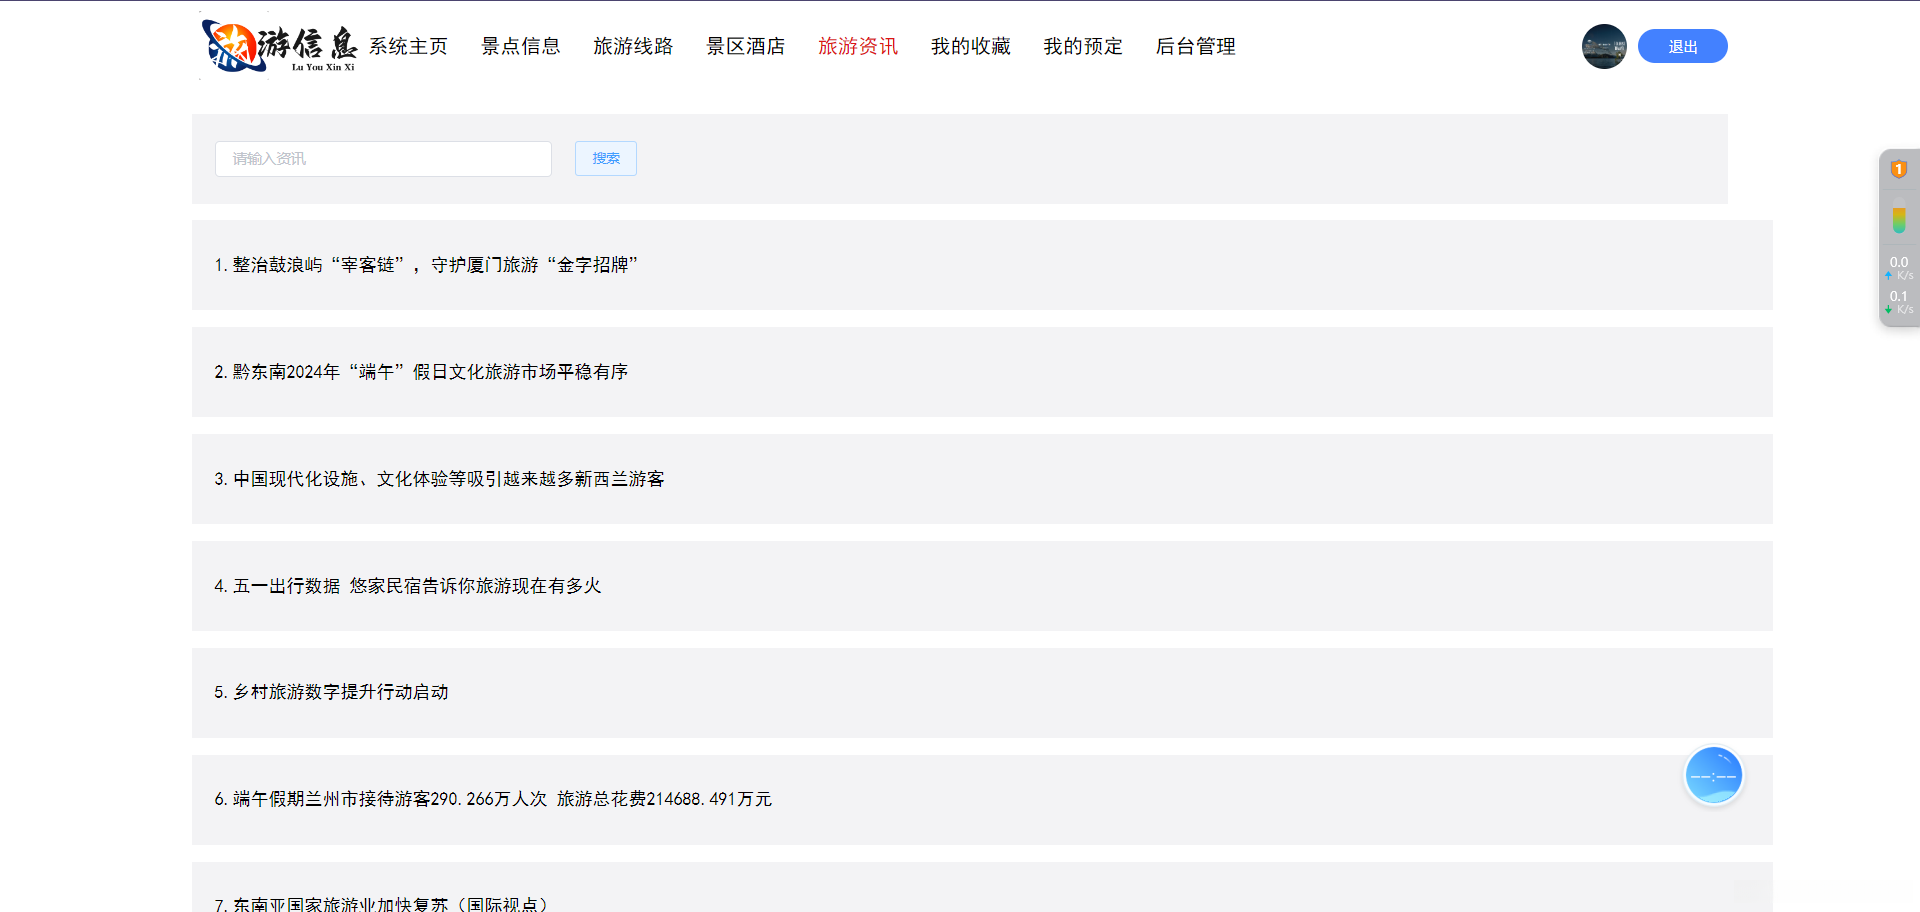Click the 0.1 K/s download speed readout
The image size is (1920, 912).
(1899, 301)
